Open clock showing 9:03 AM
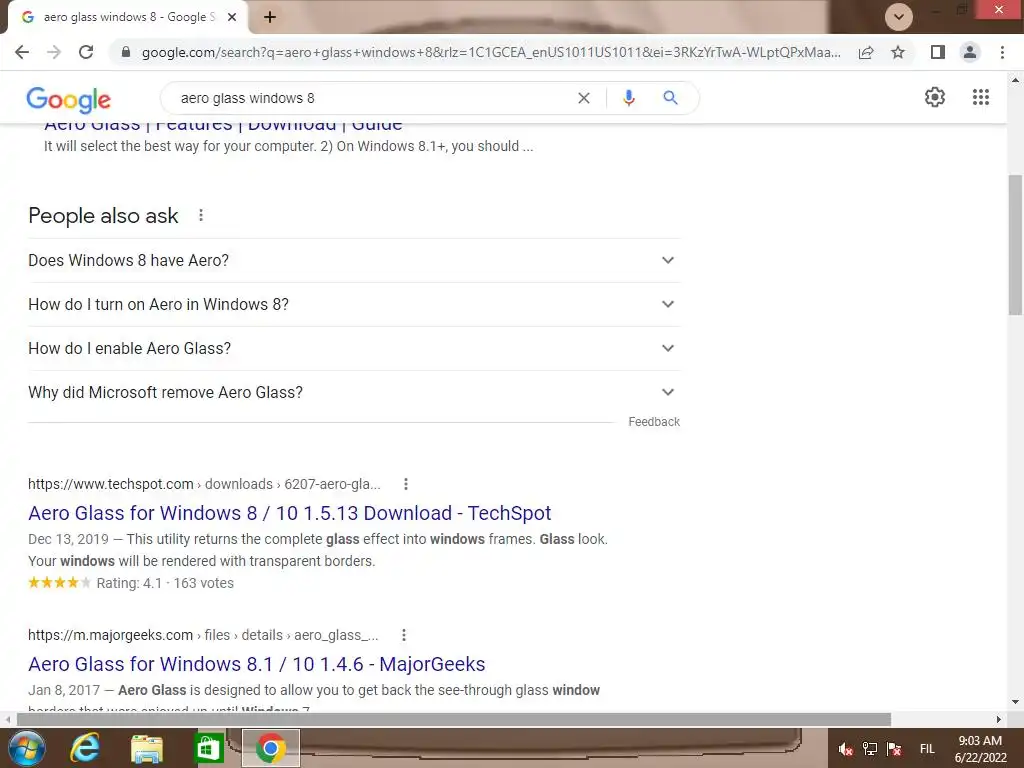This screenshot has width=1024, height=768. [x=980, y=749]
